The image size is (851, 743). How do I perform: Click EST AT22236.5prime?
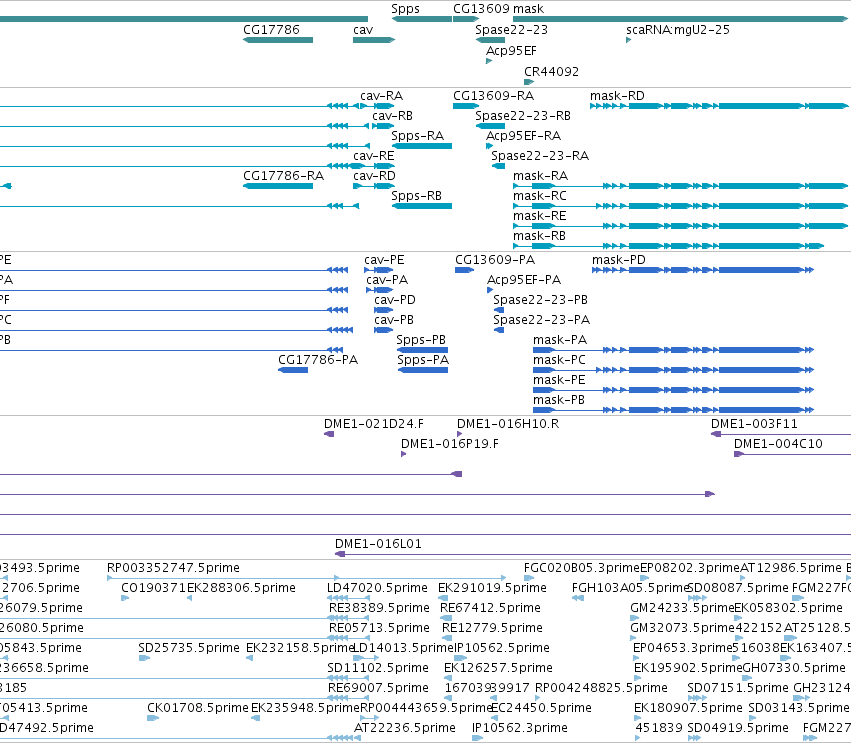[405, 728]
